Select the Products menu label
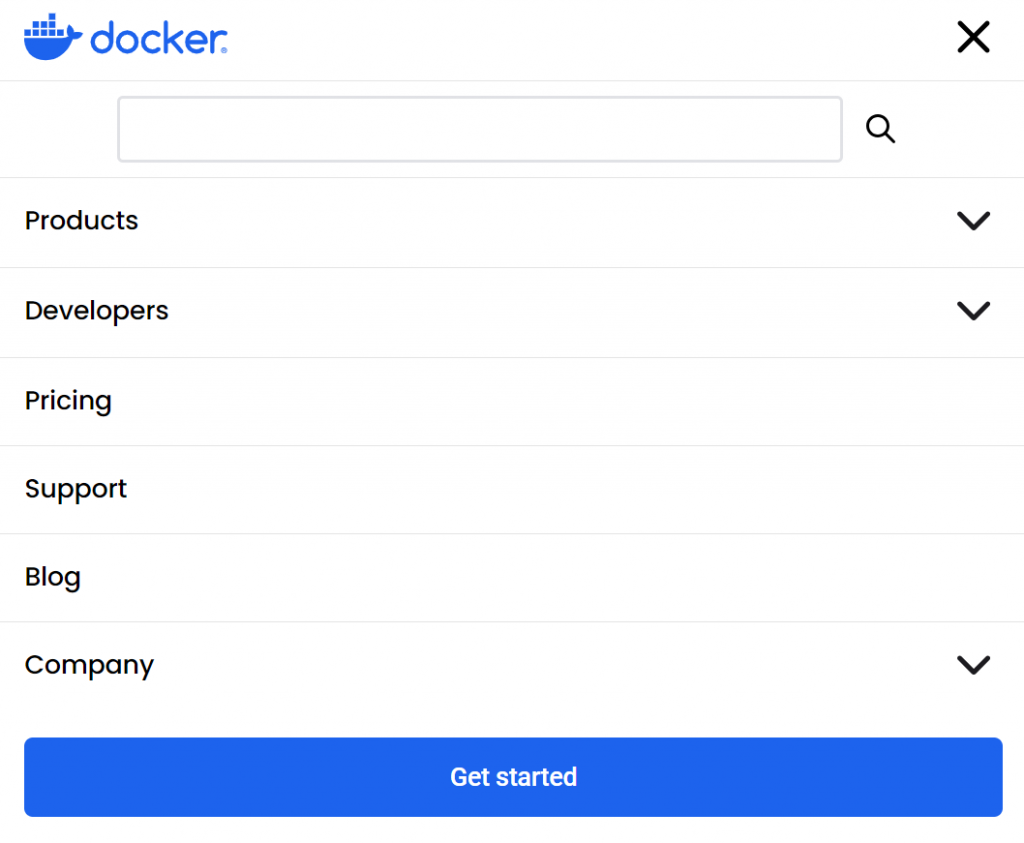The width and height of the screenshot is (1024, 843). click(x=82, y=221)
